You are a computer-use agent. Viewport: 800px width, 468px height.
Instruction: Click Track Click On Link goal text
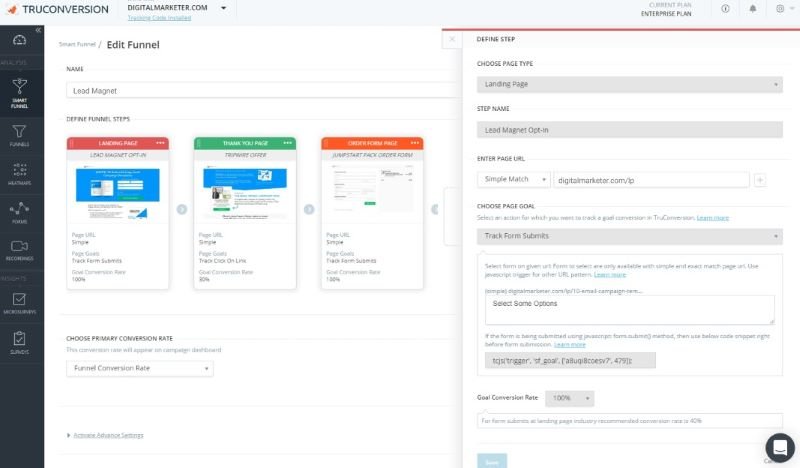[x=222, y=261]
